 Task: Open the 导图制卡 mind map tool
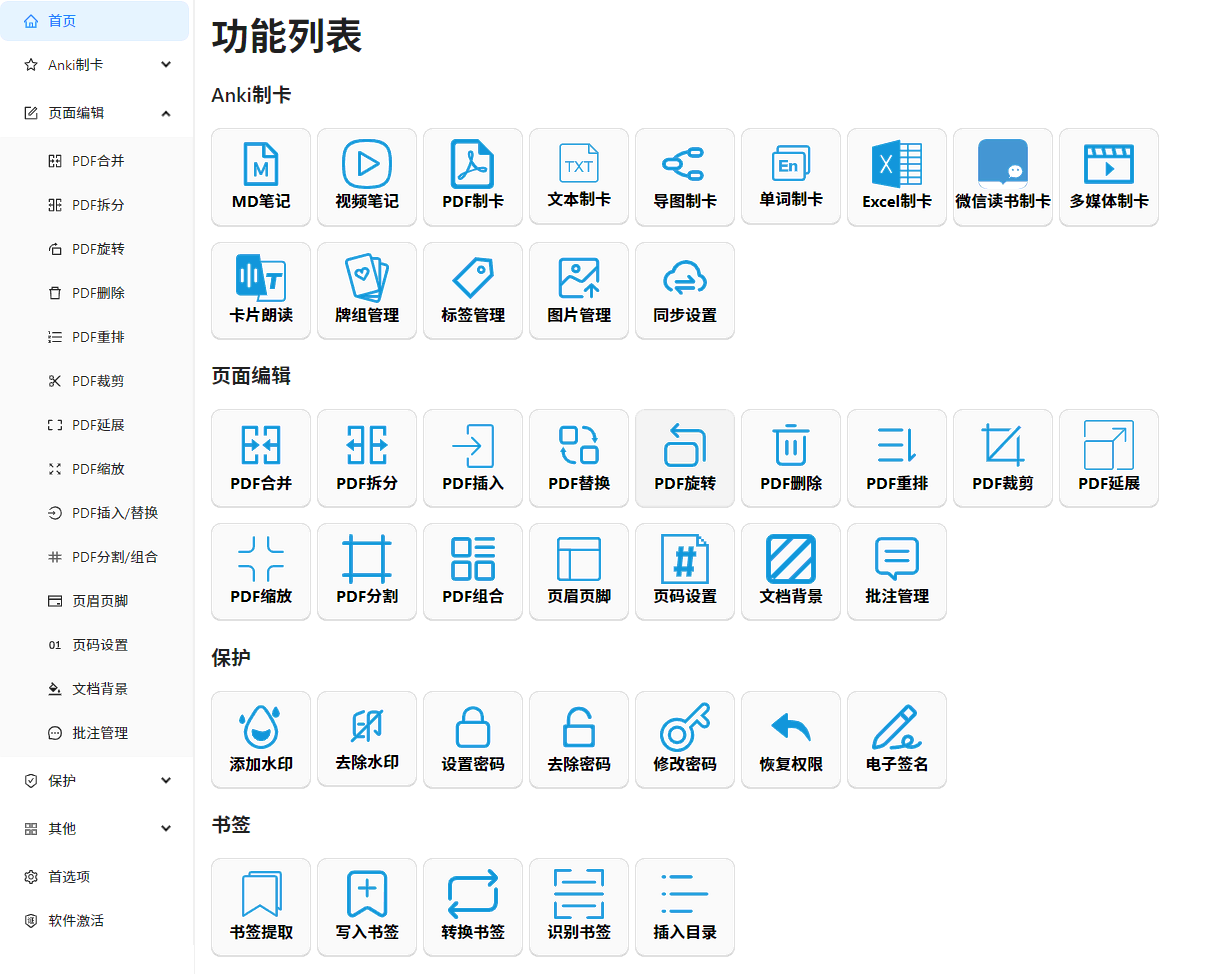(x=685, y=177)
